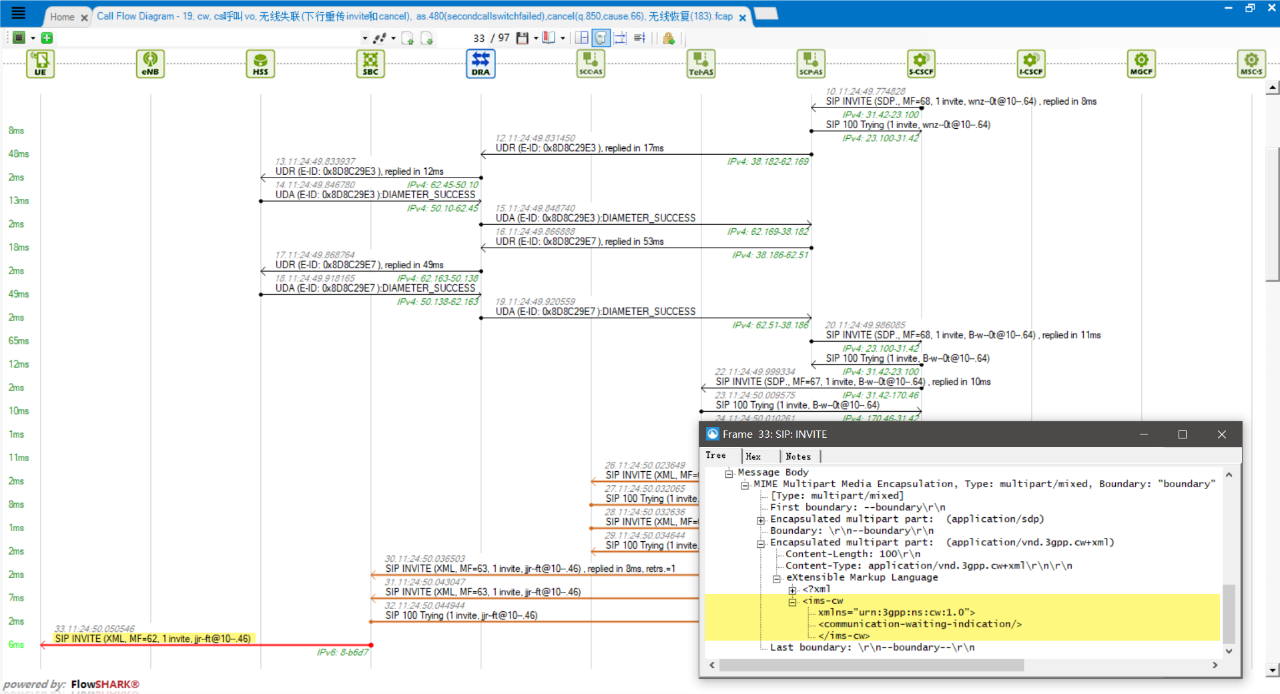Select the Call Flow Diagram tab
This screenshot has width=1280, height=694.
(415, 17)
